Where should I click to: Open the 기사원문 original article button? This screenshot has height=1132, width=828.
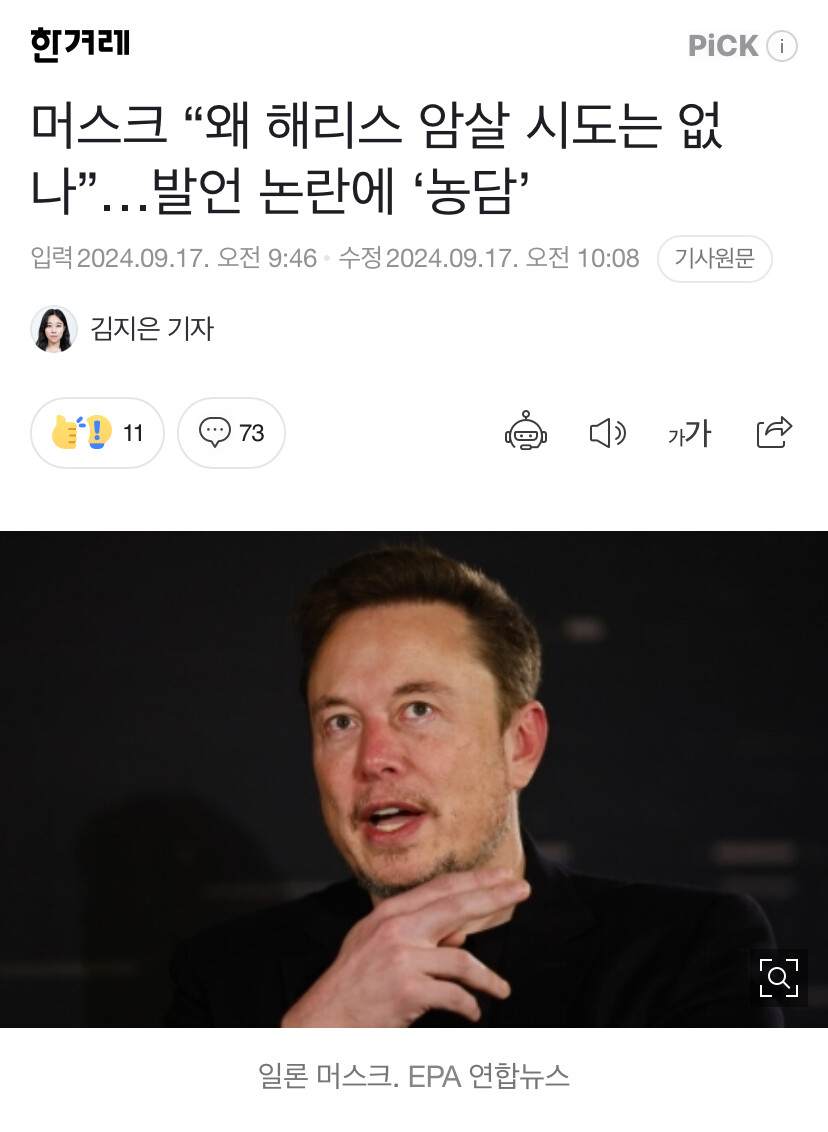(x=715, y=258)
